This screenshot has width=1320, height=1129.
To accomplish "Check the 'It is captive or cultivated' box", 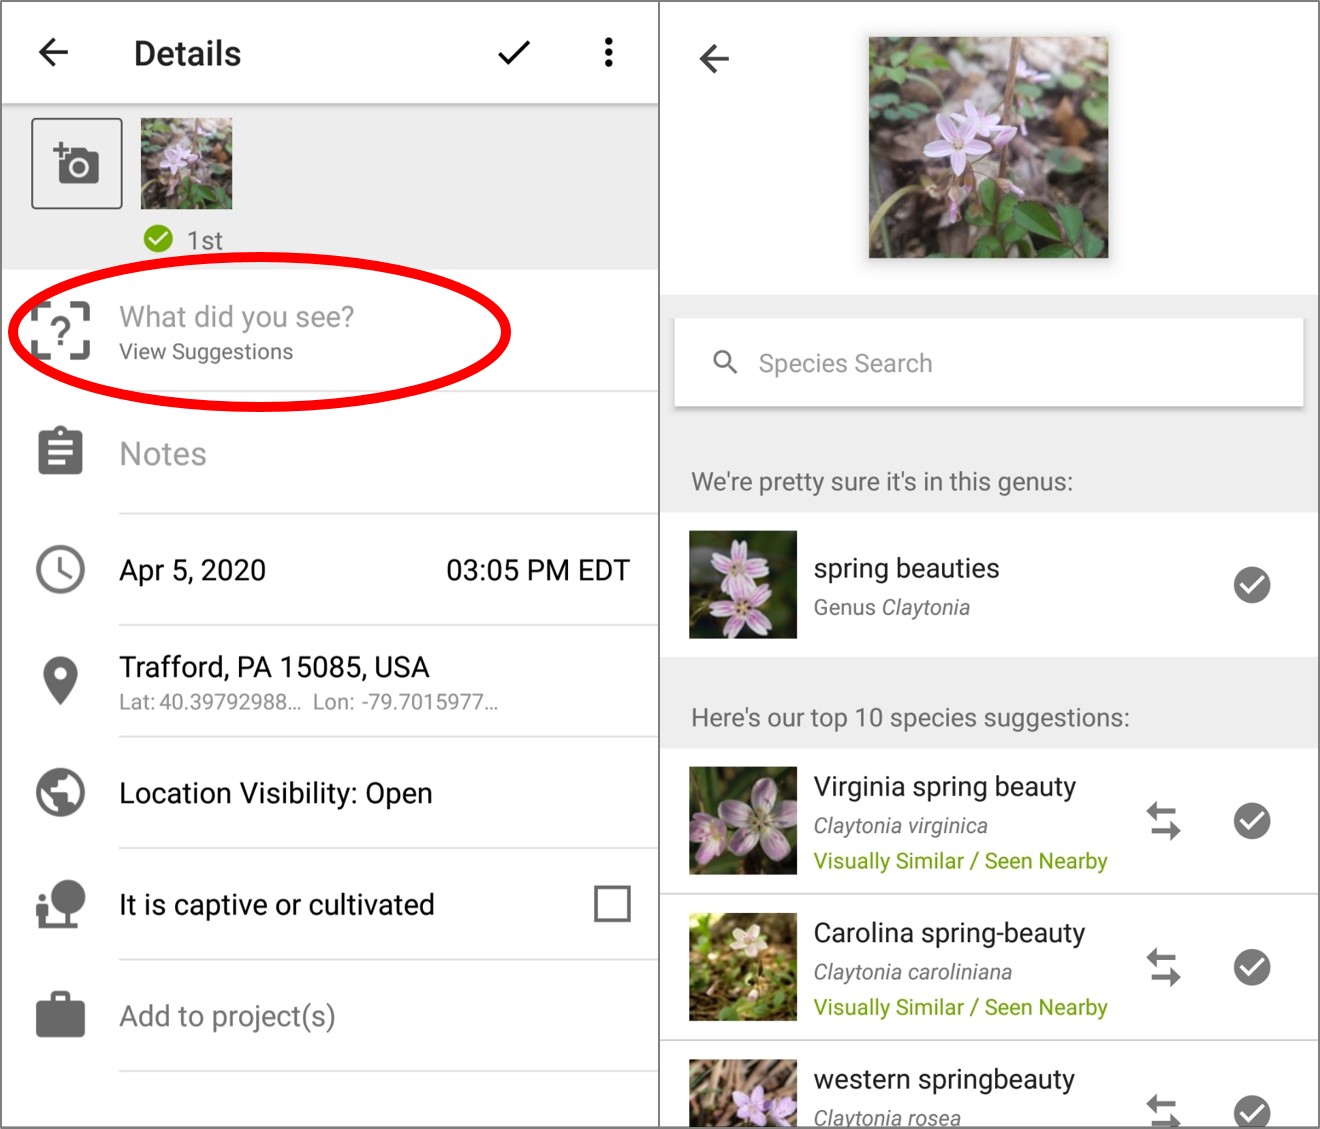I will tap(612, 904).
